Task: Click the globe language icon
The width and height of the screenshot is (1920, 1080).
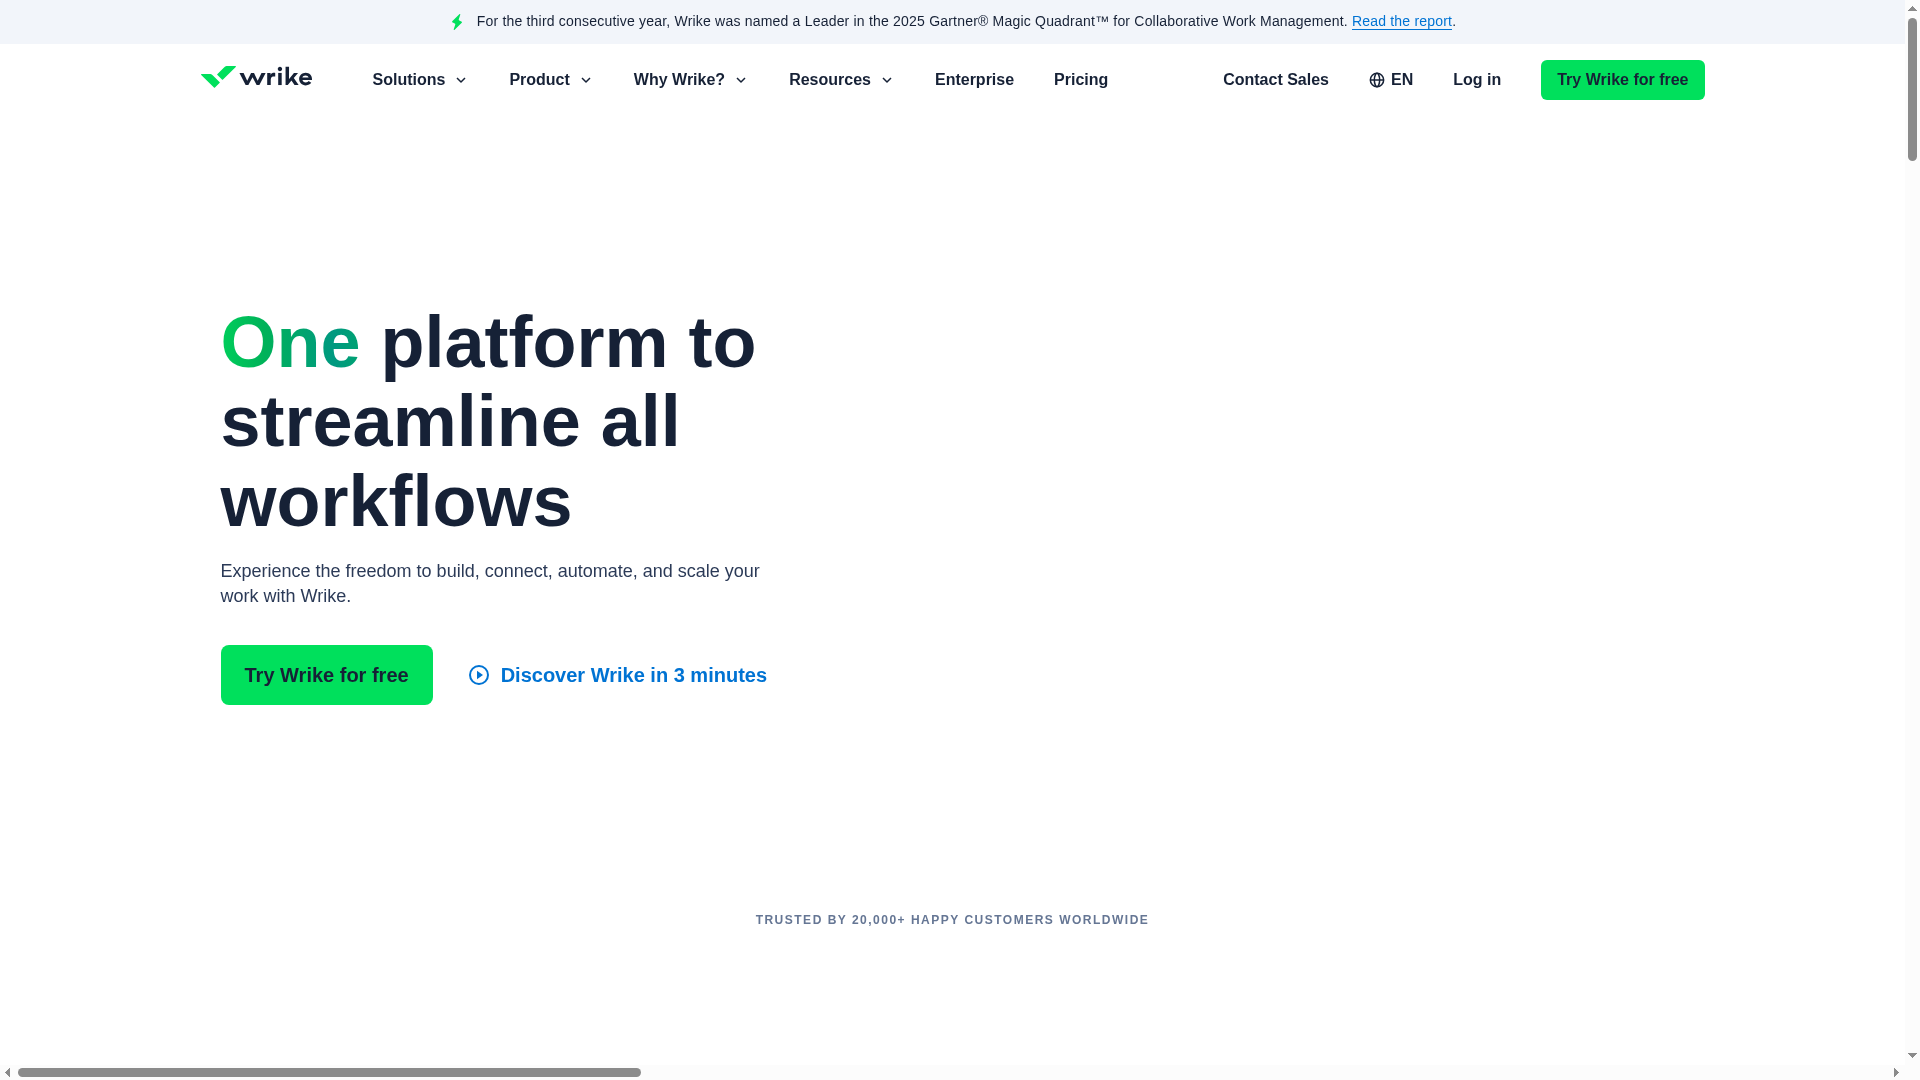Action: (1376, 79)
